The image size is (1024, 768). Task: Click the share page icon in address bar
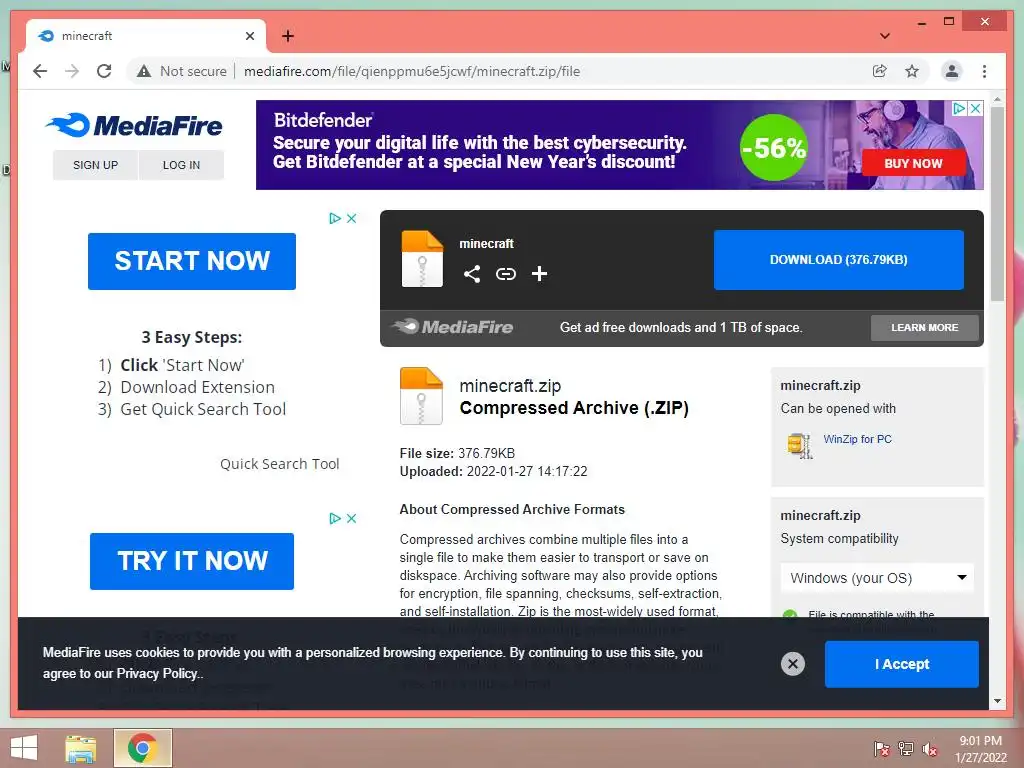(880, 71)
